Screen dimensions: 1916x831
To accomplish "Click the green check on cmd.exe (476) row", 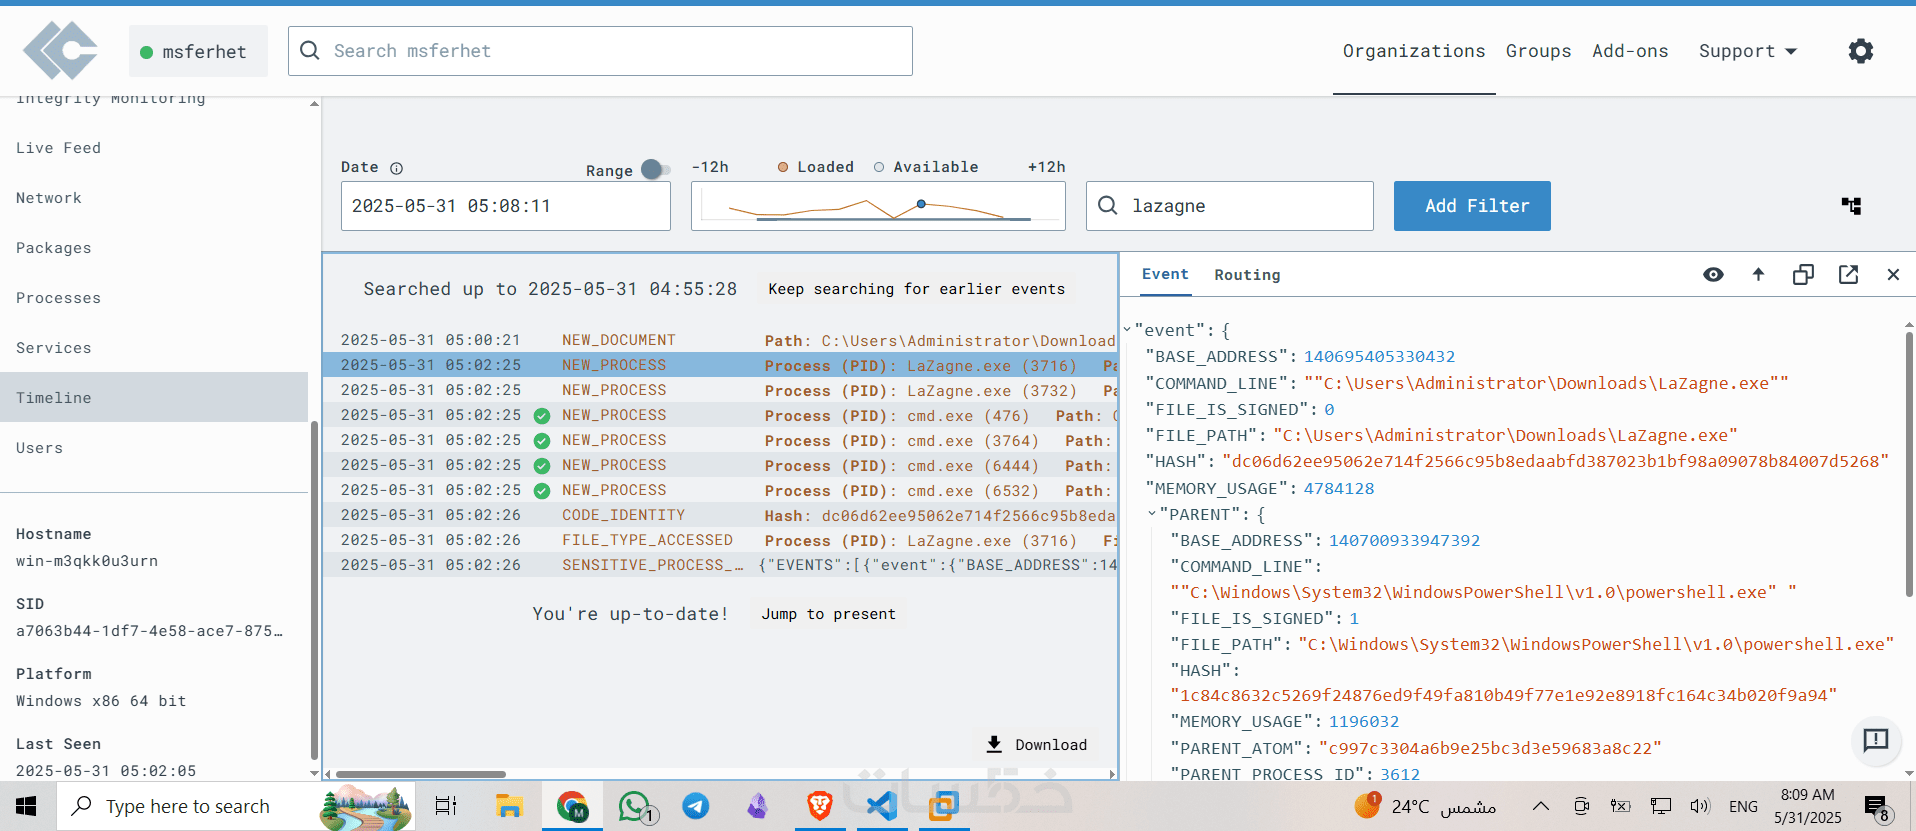I will pos(542,416).
